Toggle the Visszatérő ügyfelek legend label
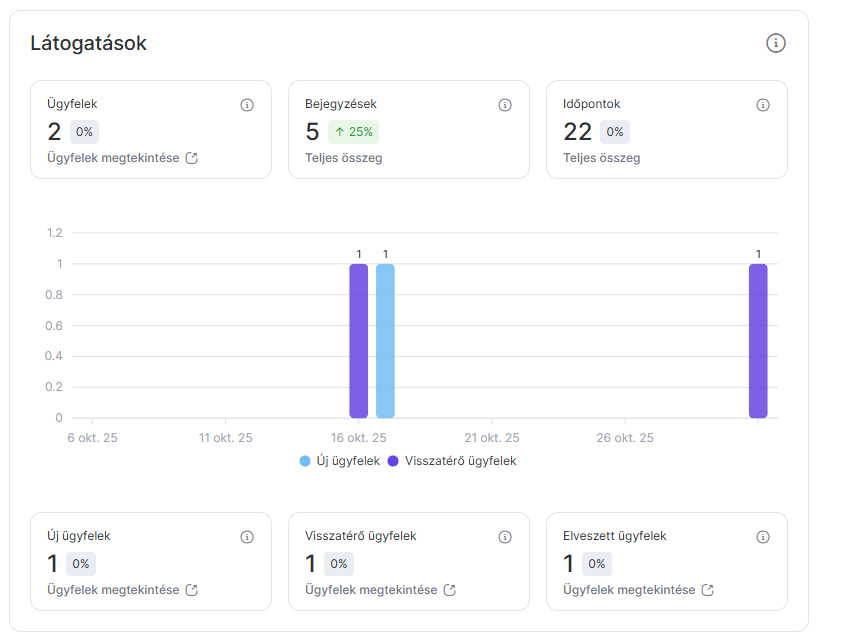 460,461
